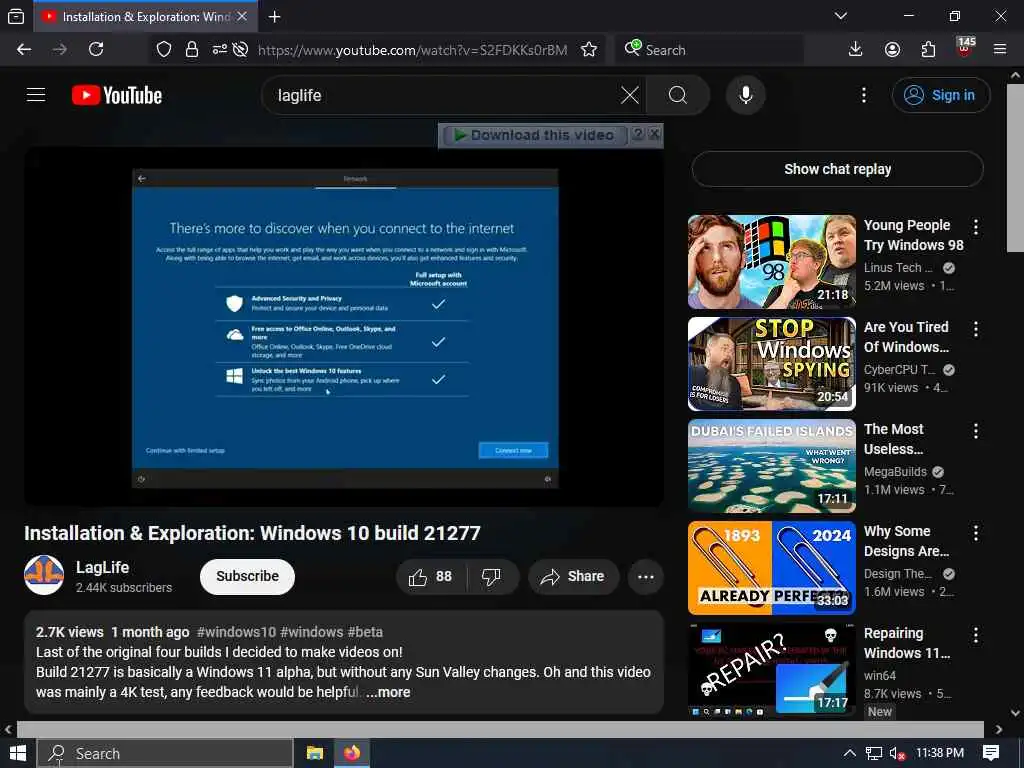1024x768 pixels.
Task: Click the muted volume tray icon
Action: pyautogui.click(x=897, y=754)
